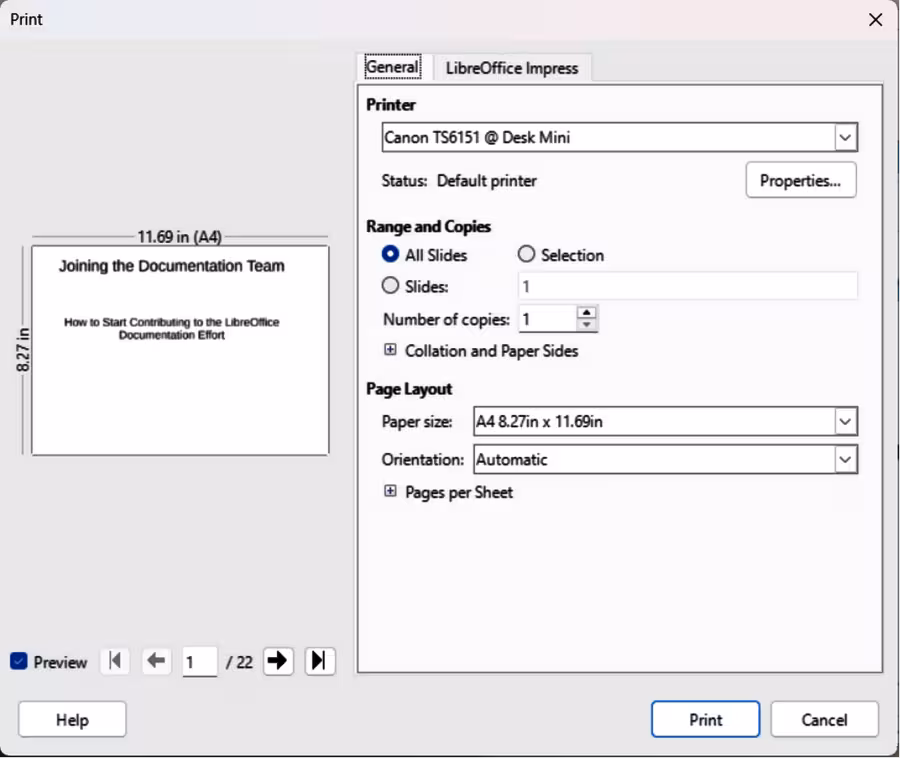This screenshot has height=758, width=900.
Task: Click the Cancel button
Action: click(824, 720)
